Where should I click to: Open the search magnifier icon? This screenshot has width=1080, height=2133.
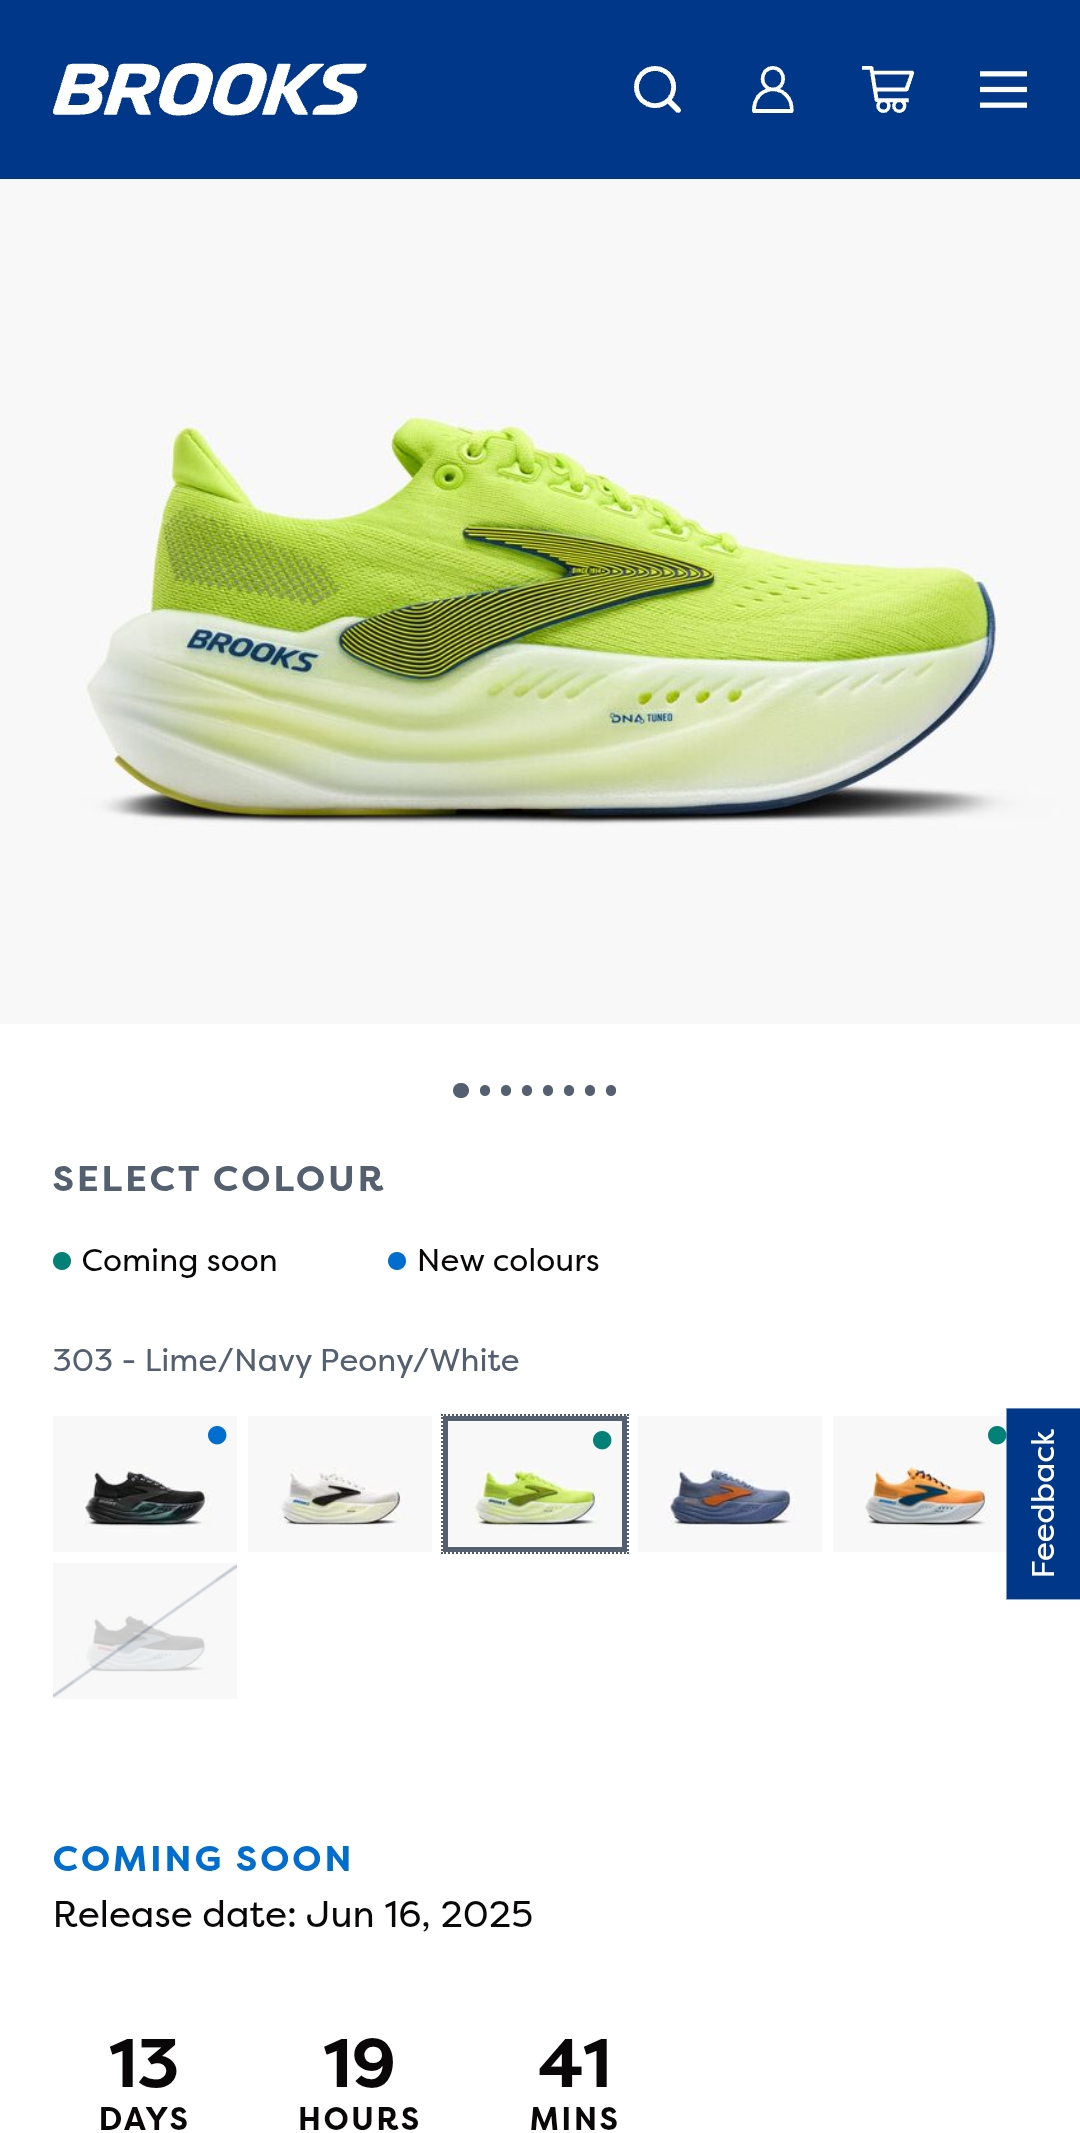pyautogui.click(x=657, y=90)
